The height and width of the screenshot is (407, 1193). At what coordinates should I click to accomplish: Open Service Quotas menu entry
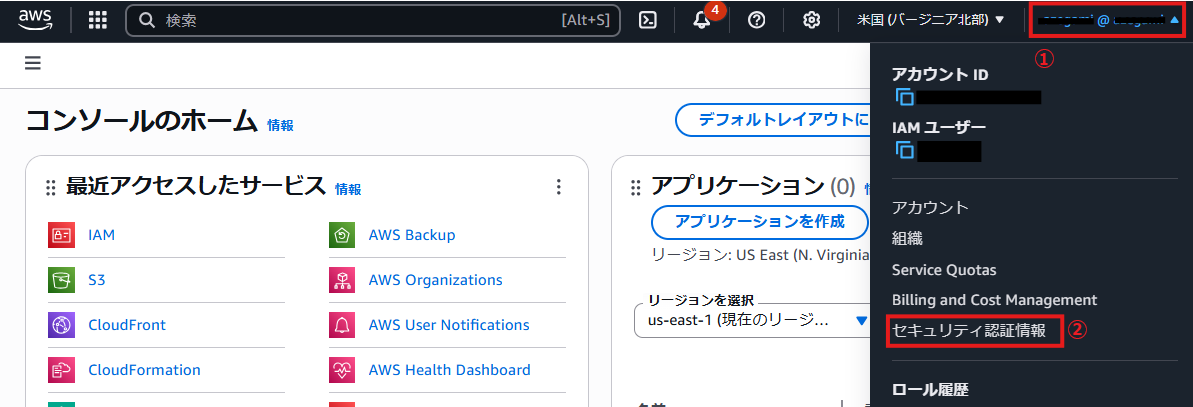[943, 270]
